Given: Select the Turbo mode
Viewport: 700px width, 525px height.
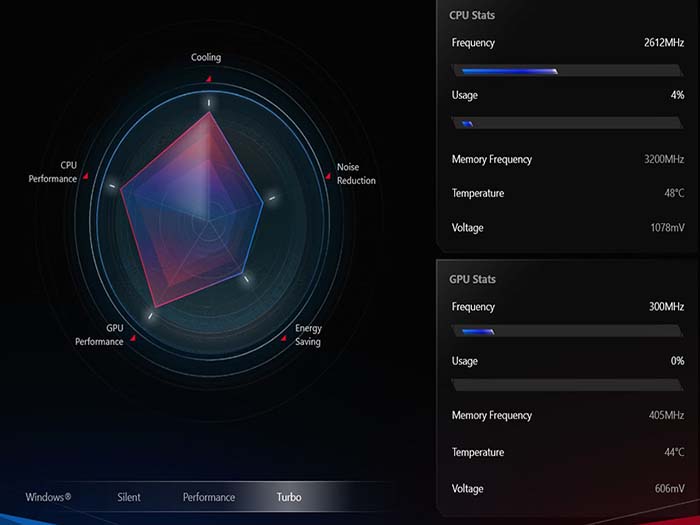Looking at the screenshot, I should click(289, 497).
